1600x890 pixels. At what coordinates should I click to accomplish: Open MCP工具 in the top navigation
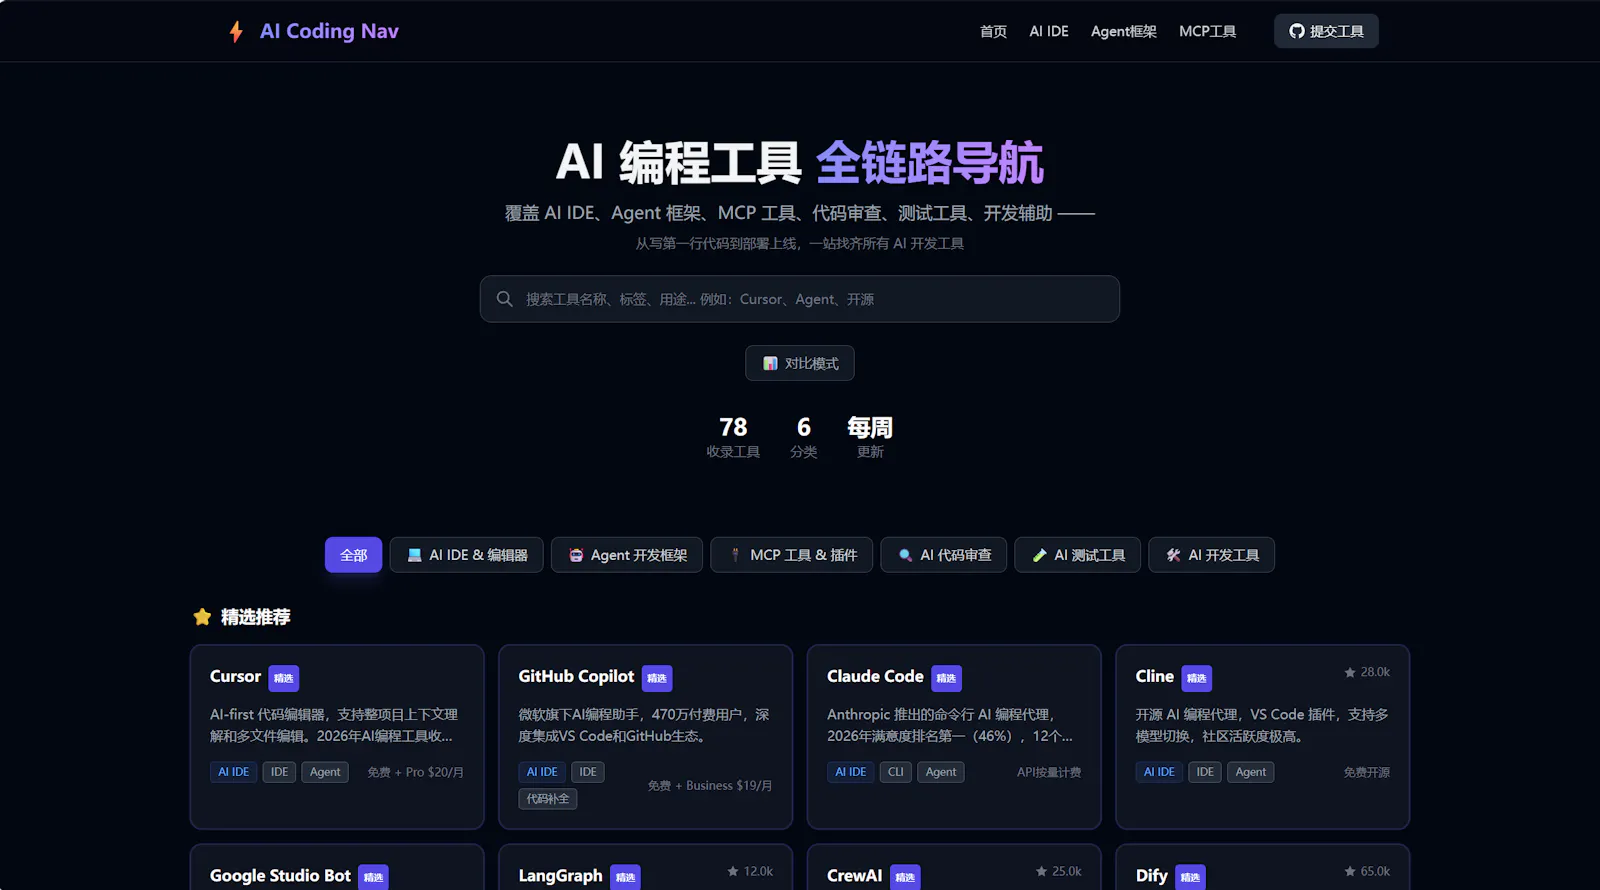tap(1207, 31)
